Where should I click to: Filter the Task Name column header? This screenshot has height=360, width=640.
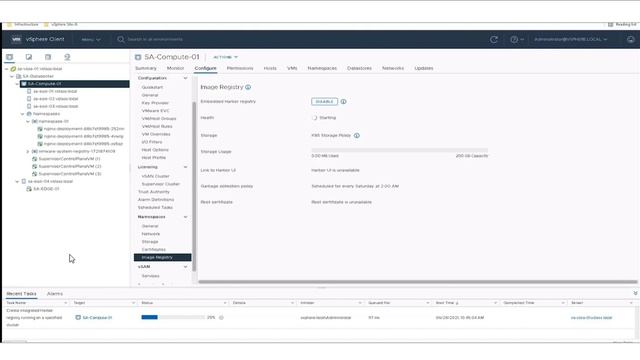(x=66, y=303)
